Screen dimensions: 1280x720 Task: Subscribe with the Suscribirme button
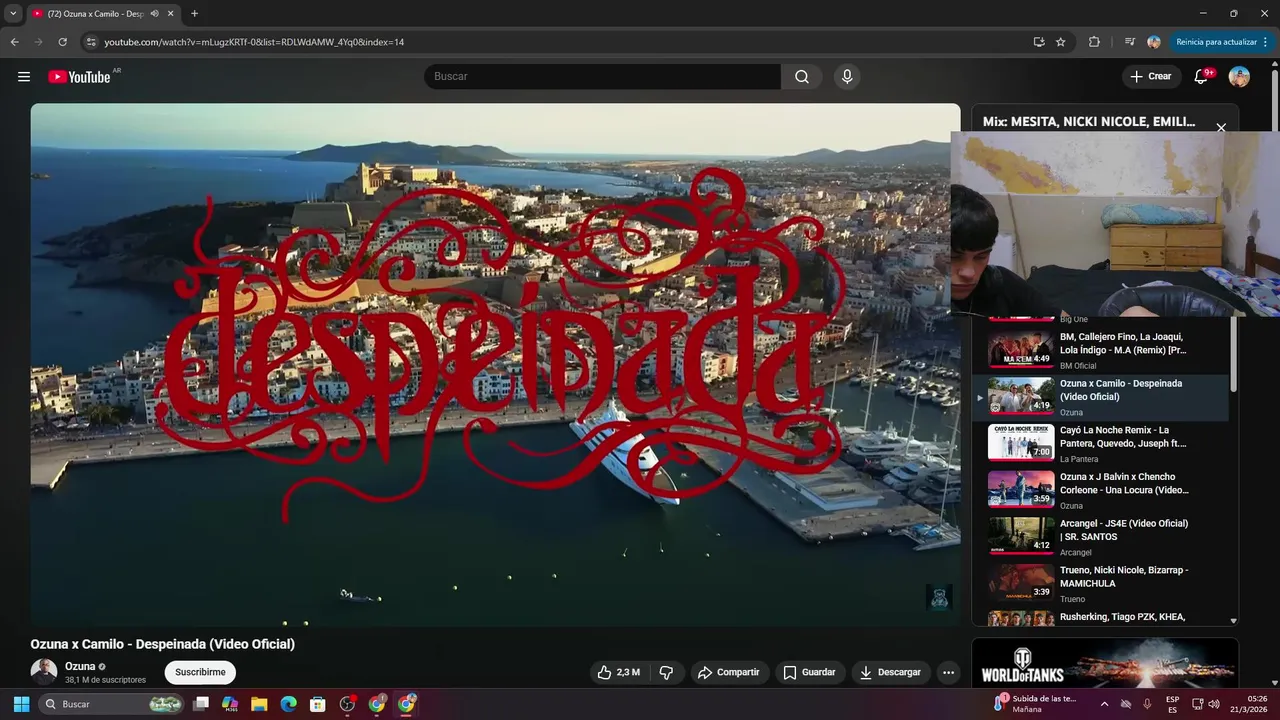click(x=200, y=672)
